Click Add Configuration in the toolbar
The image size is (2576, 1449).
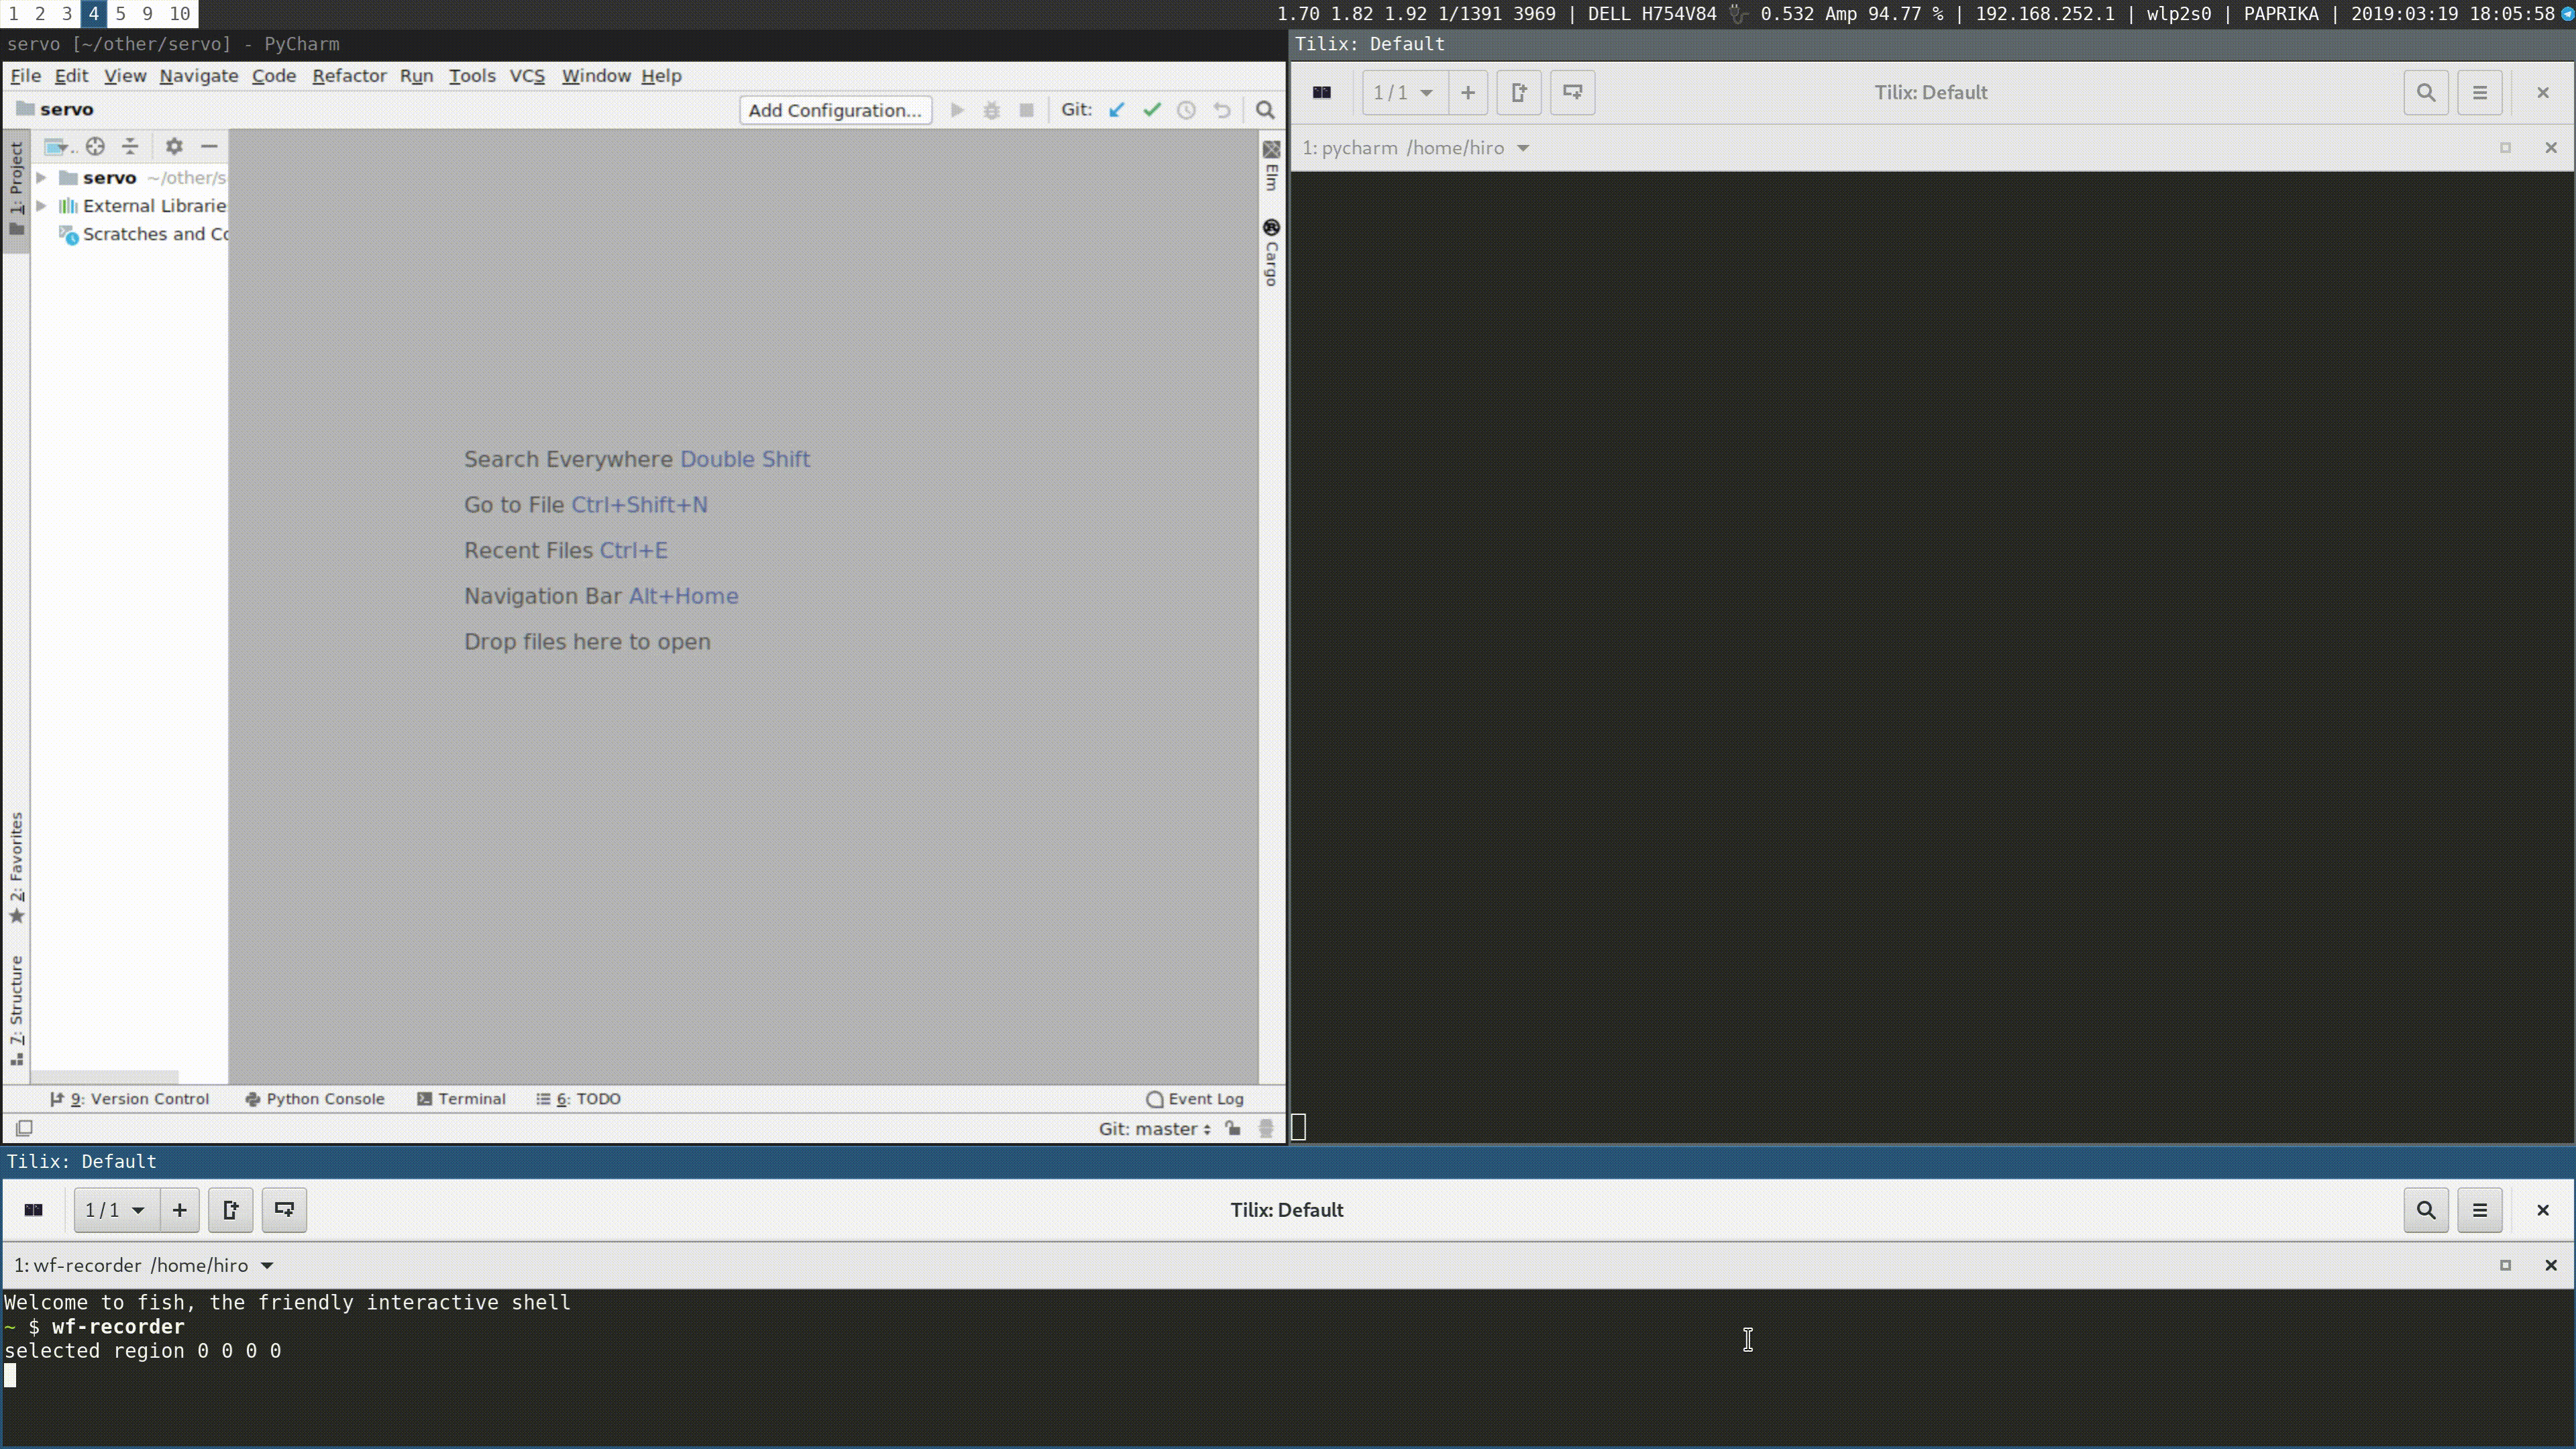click(835, 110)
